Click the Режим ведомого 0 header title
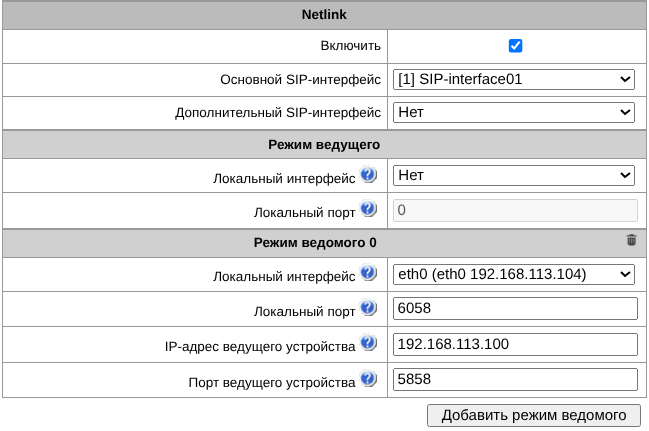649x431 pixels. pyautogui.click(x=324, y=242)
